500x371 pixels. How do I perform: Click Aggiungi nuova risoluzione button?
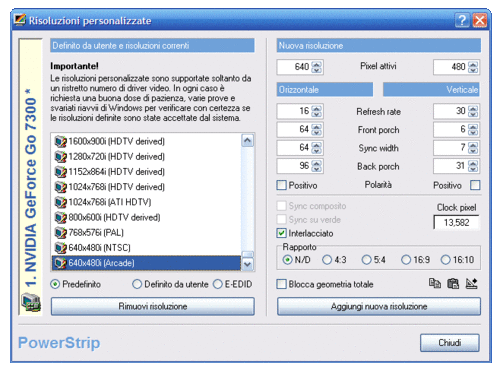379,306
